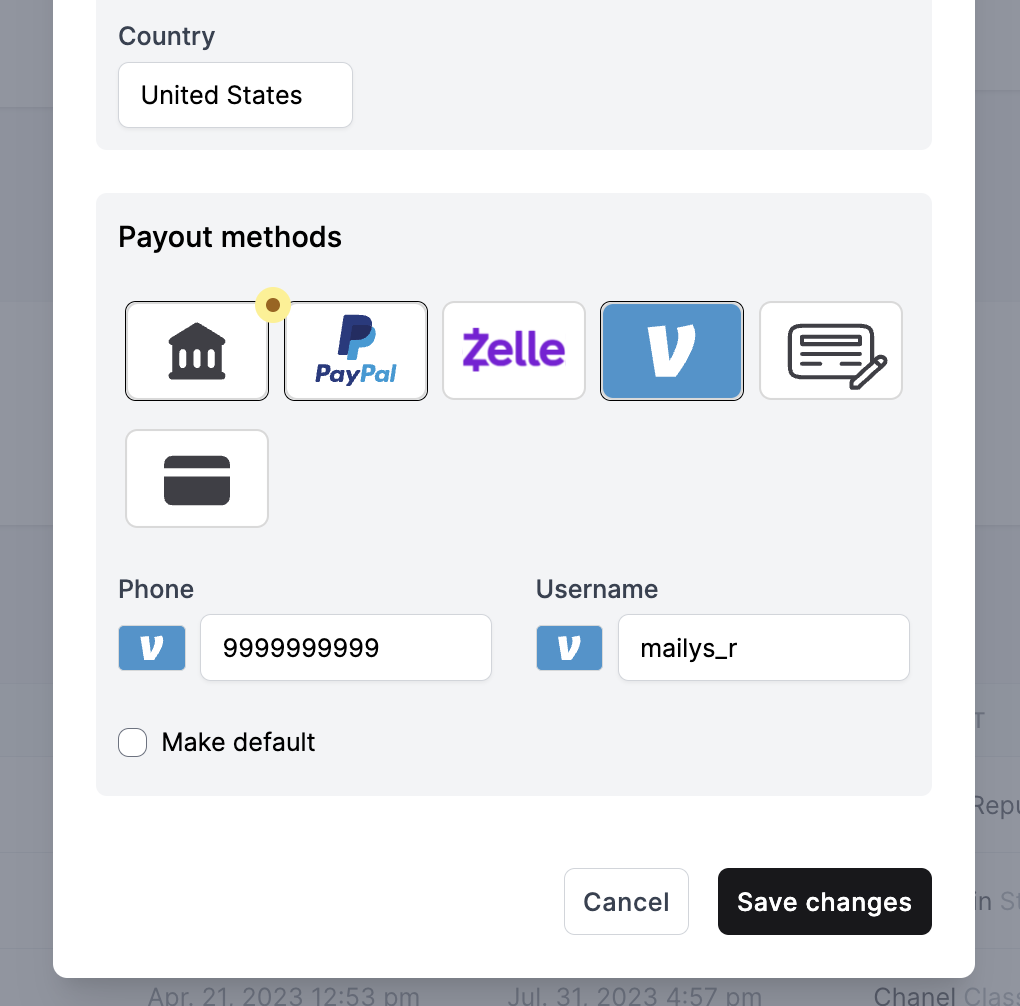Viewport: 1020px width, 1006px height.
Task: Choose PayPal as payout method
Action: tap(356, 351)
